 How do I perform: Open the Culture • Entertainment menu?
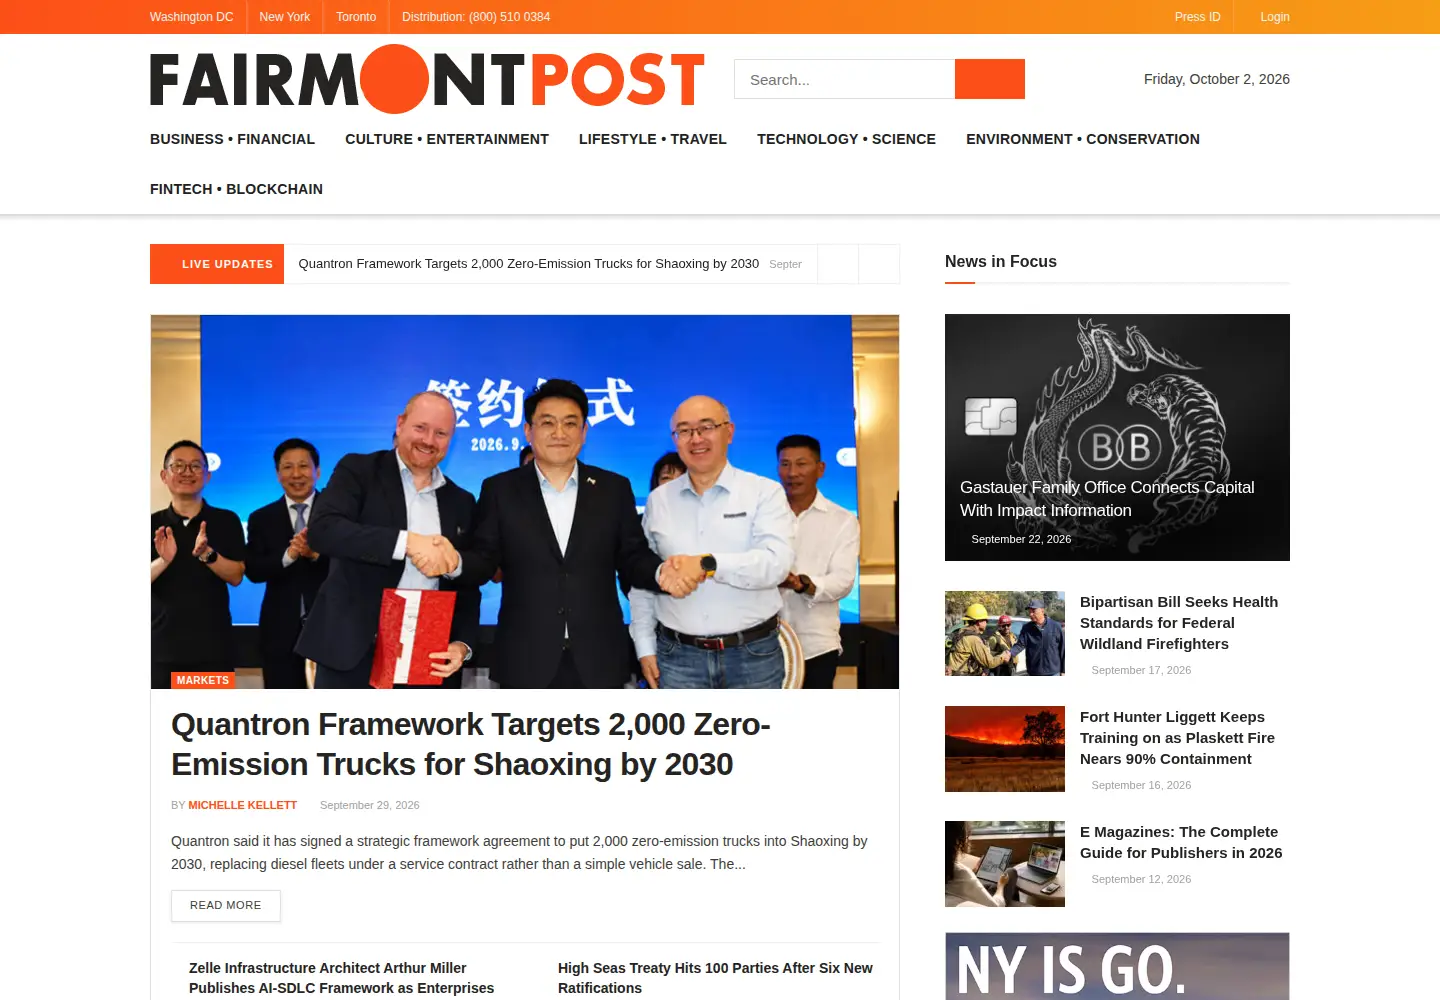[x=447, y=139]
